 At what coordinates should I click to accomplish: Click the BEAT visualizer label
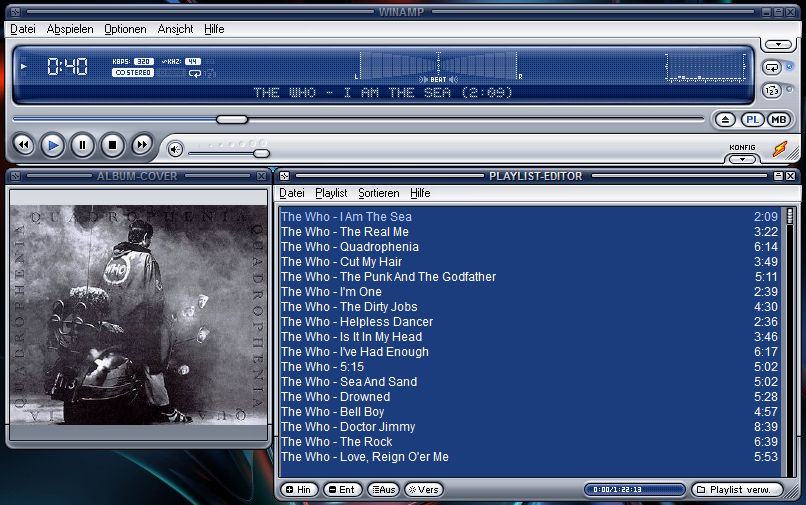point(438,80)
